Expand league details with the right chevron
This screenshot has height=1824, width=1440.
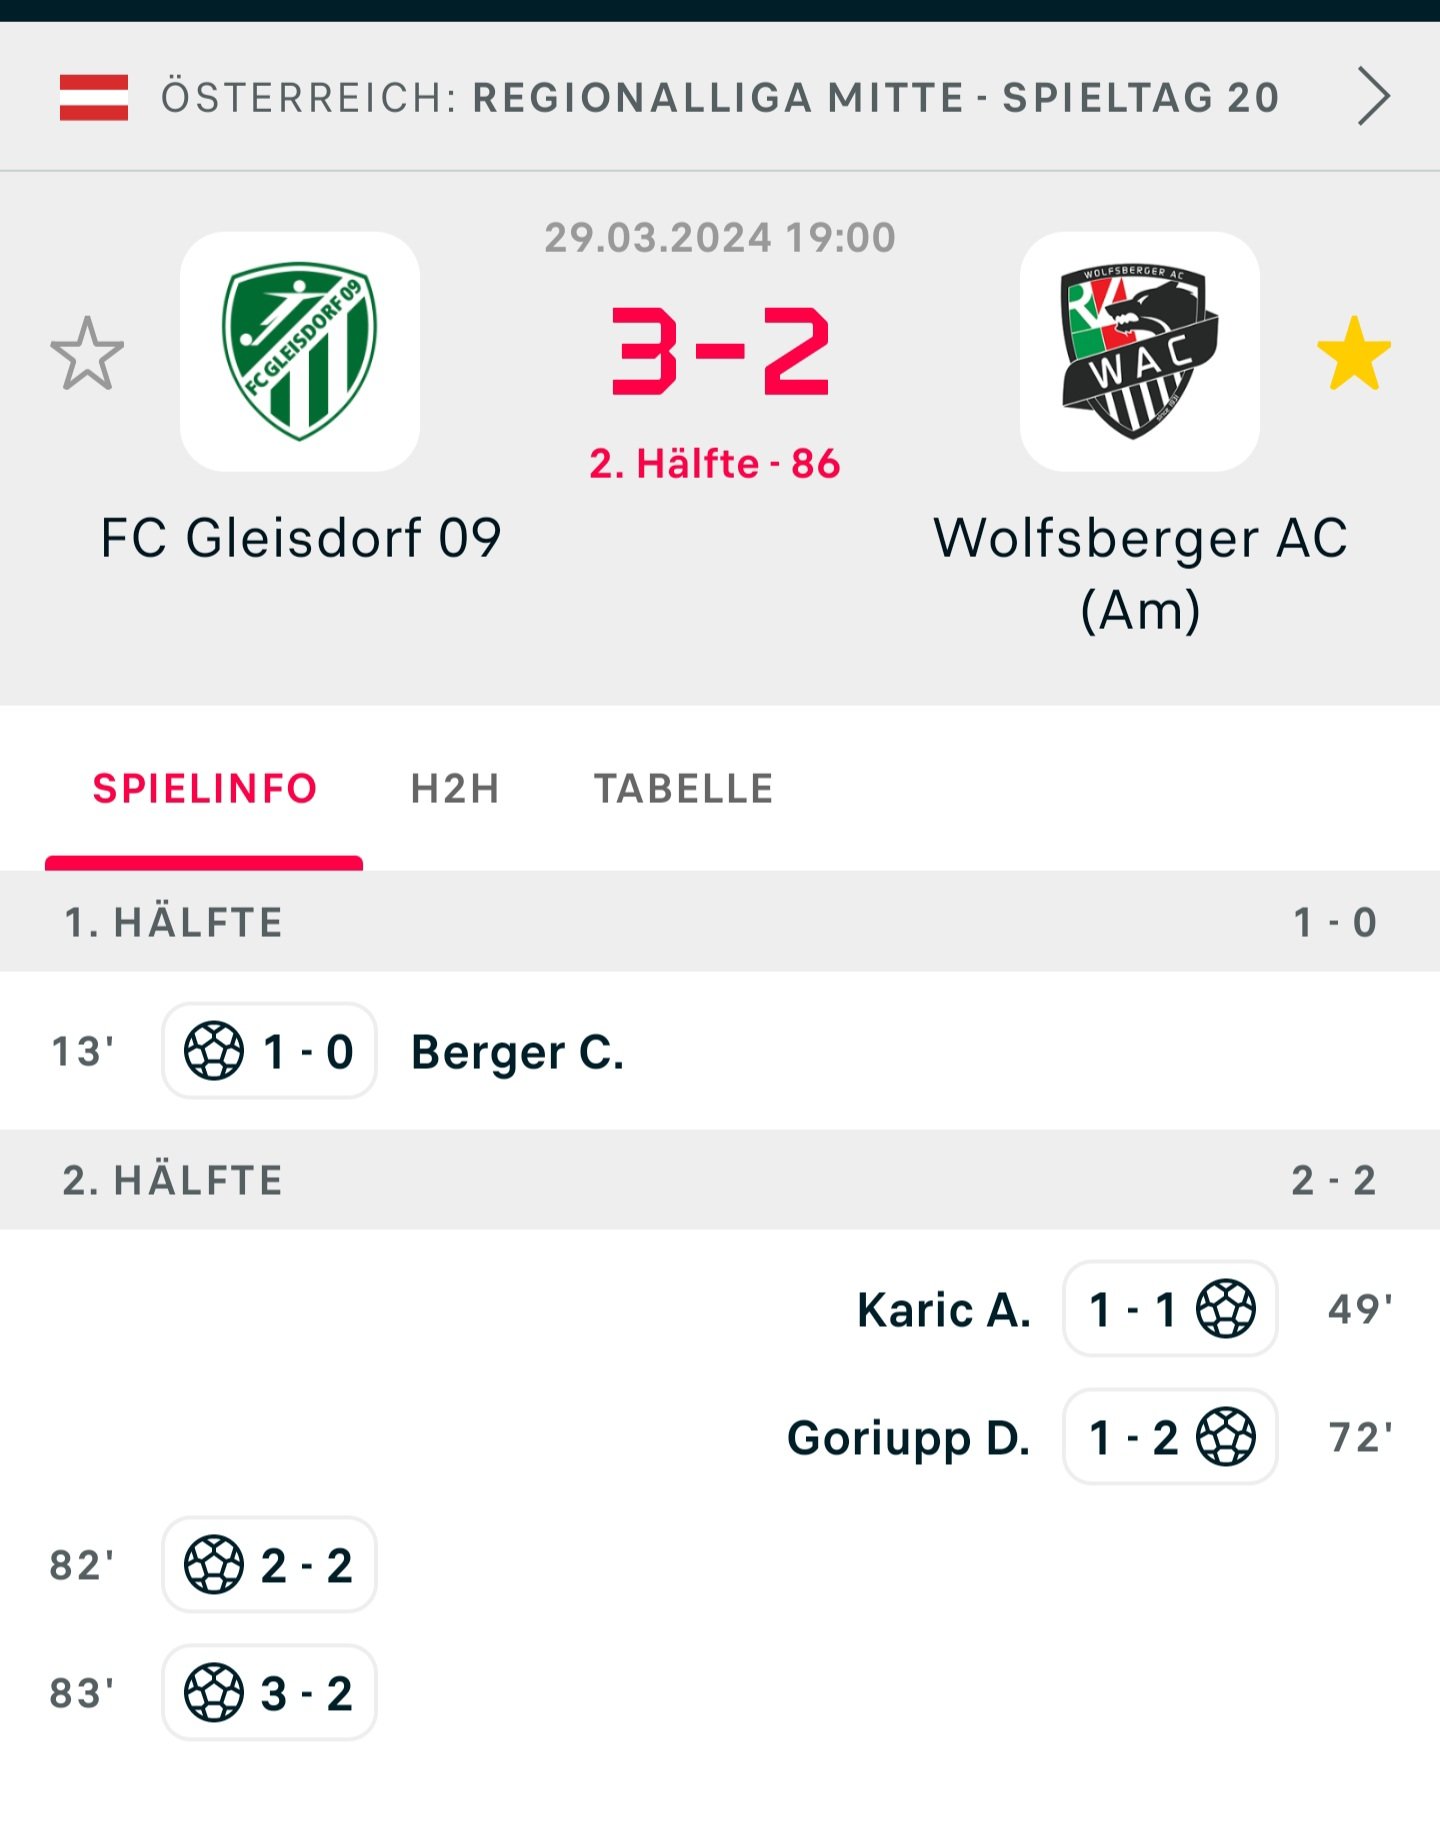1374,97
